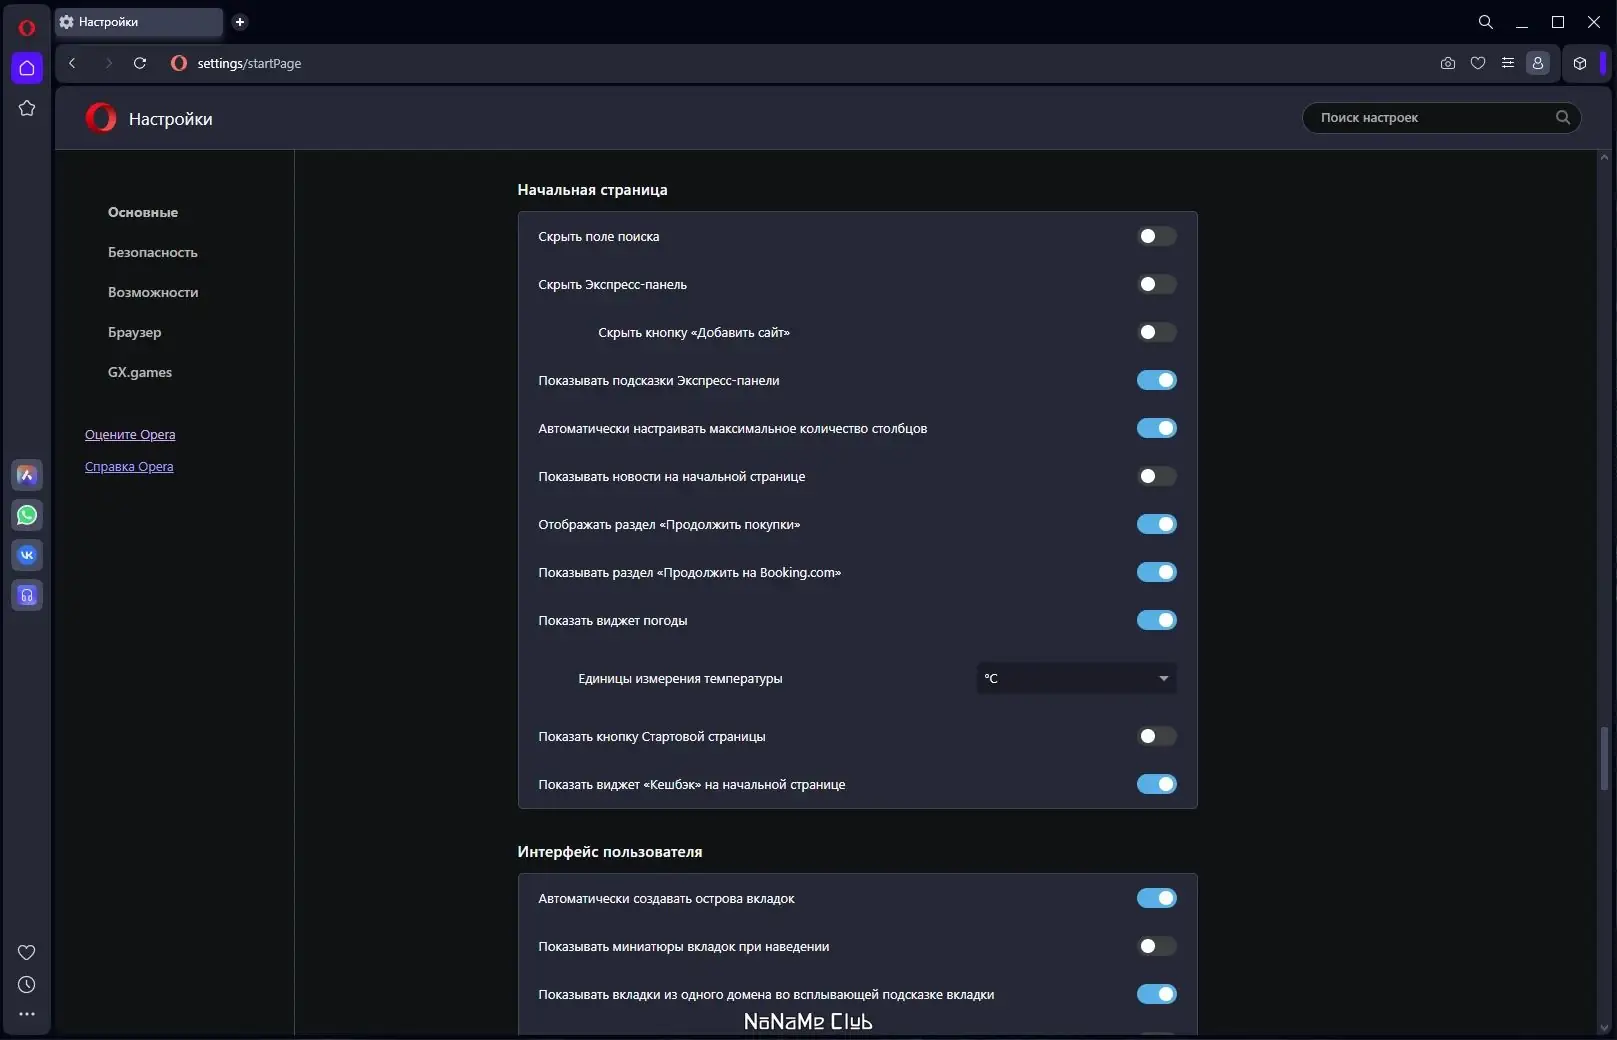
Task: Focus the 'Поиск настроек' search field
Action: coord(1430,118)
